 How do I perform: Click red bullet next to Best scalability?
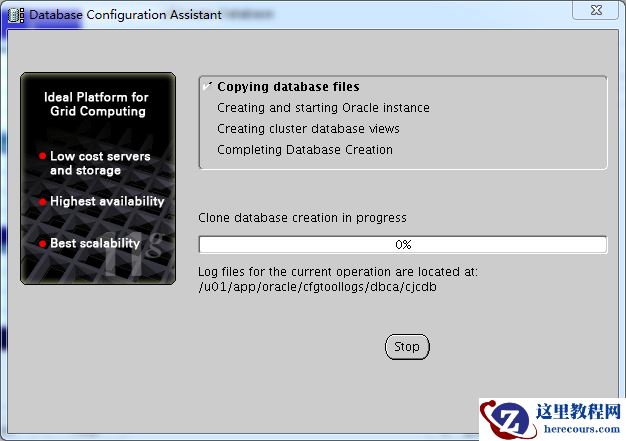click(x=42, y=243)
